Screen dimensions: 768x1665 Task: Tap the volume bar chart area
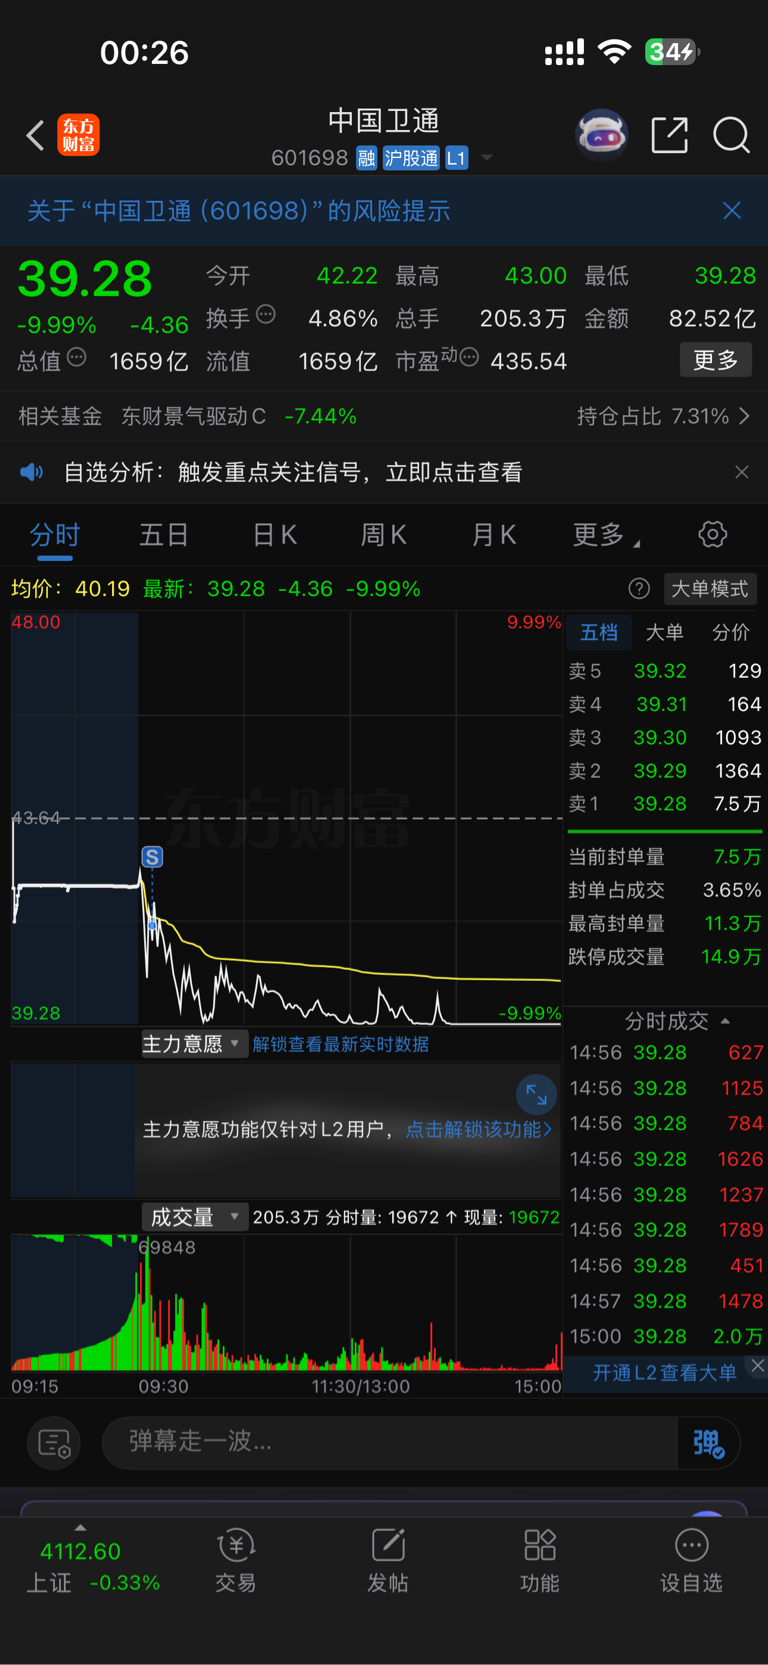point(287,1303)
